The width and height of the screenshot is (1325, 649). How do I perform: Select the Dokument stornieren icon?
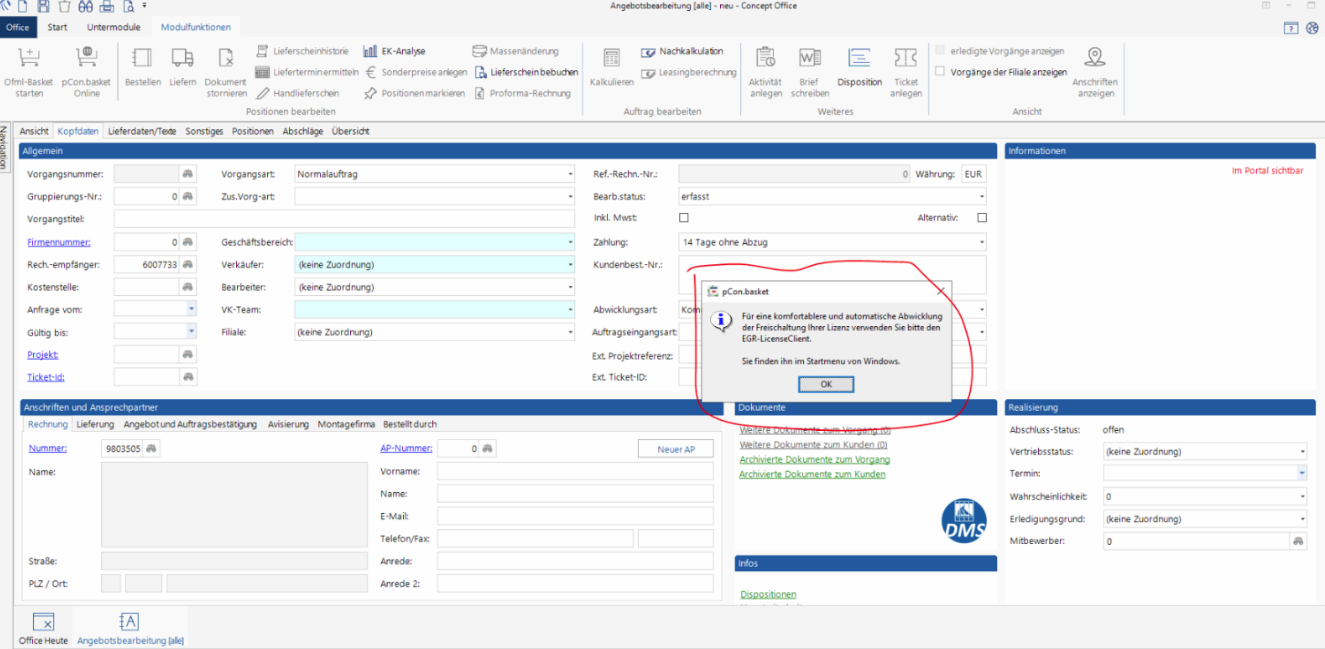click(225, 59)
